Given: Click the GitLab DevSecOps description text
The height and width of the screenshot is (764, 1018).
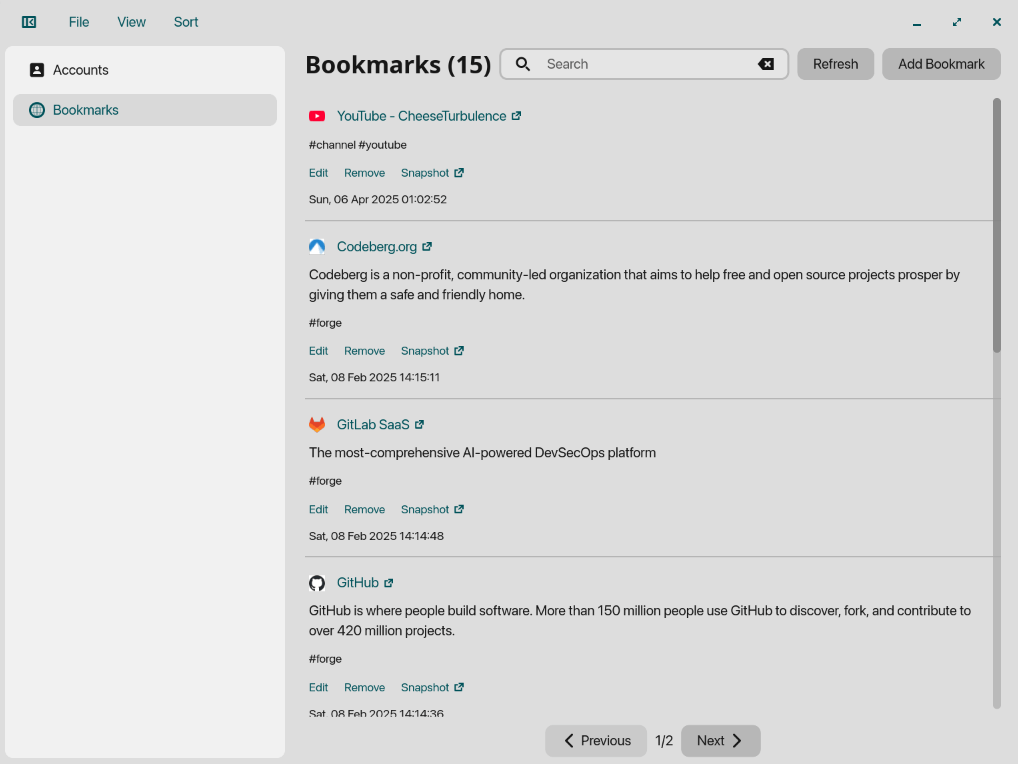Looking at the screenshot, I should click(482, 452).
